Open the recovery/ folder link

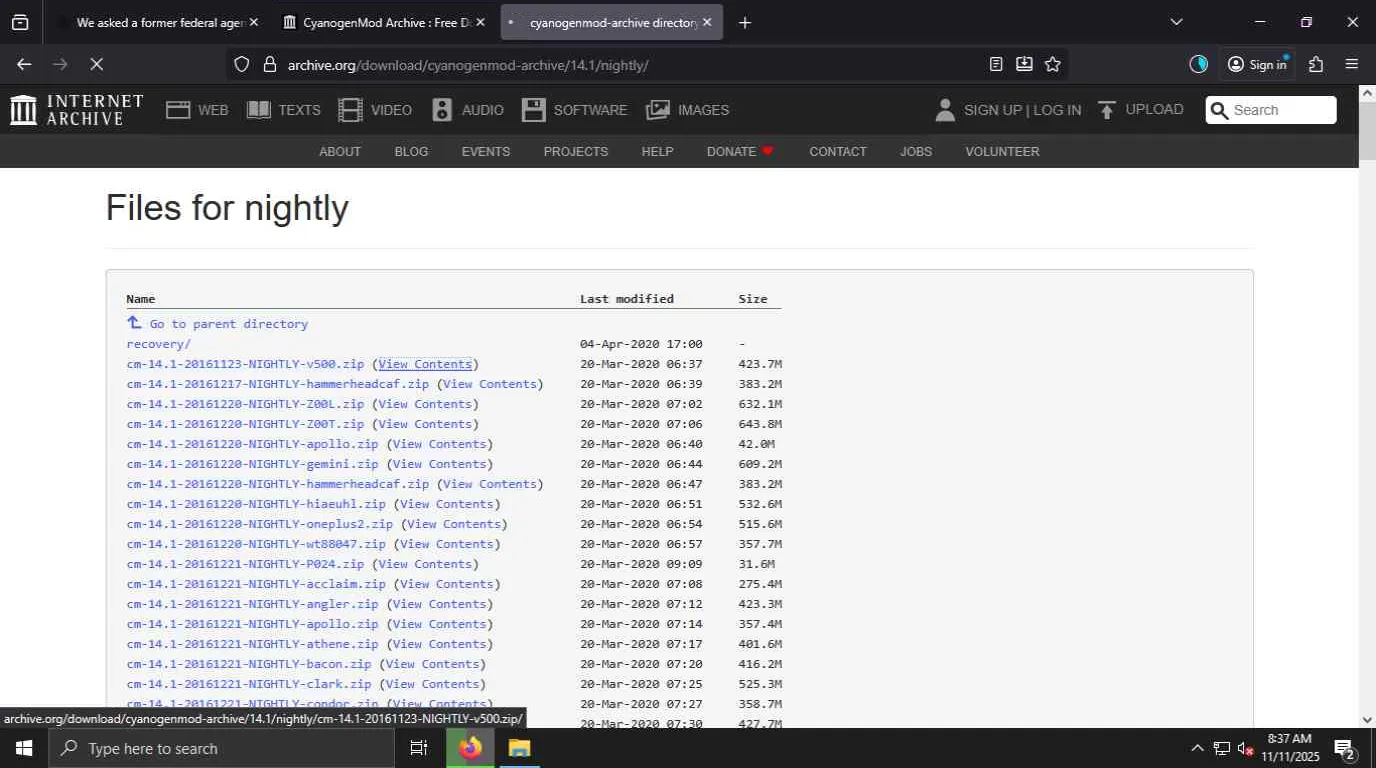158,344
